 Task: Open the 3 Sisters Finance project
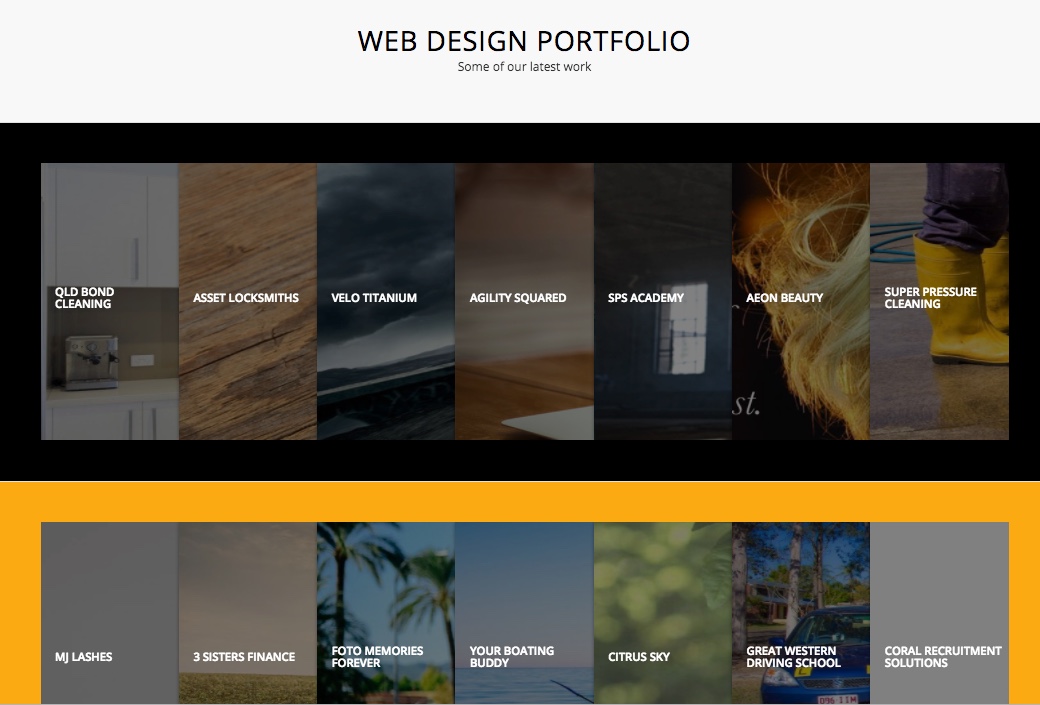(x=248, y=613)
